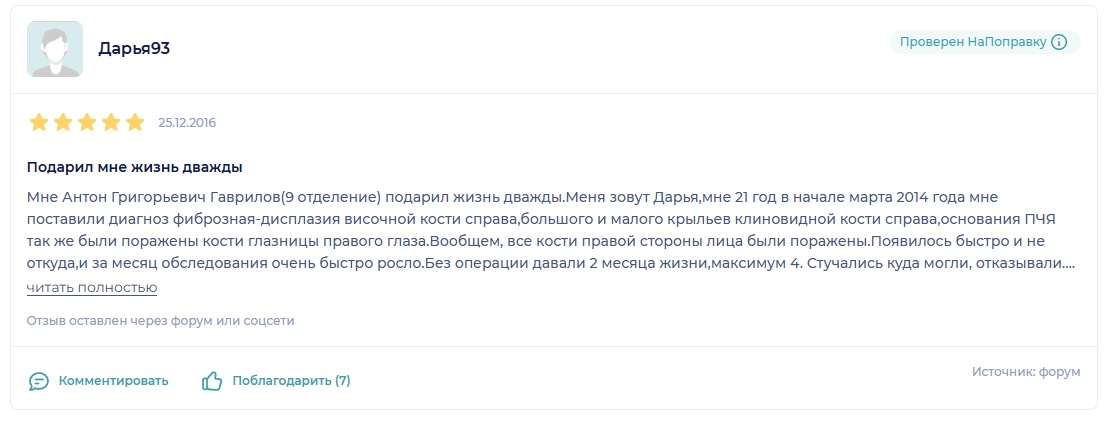This screenshot has width=1120, height=422.
Task: Click the third rating star
Action: coord(87,123)
